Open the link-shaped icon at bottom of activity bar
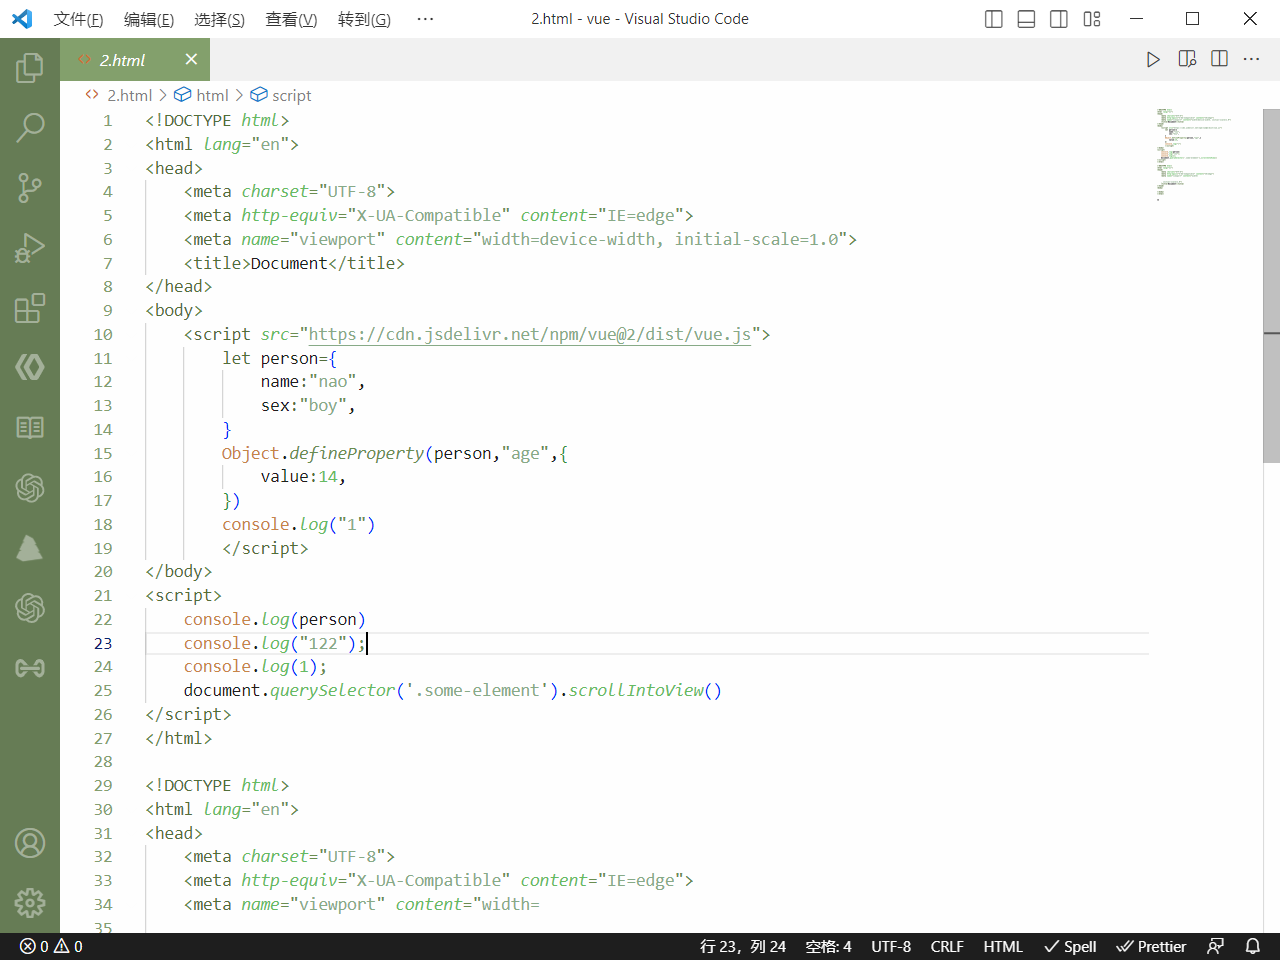The image size is (1280, 960). point(30,667)
